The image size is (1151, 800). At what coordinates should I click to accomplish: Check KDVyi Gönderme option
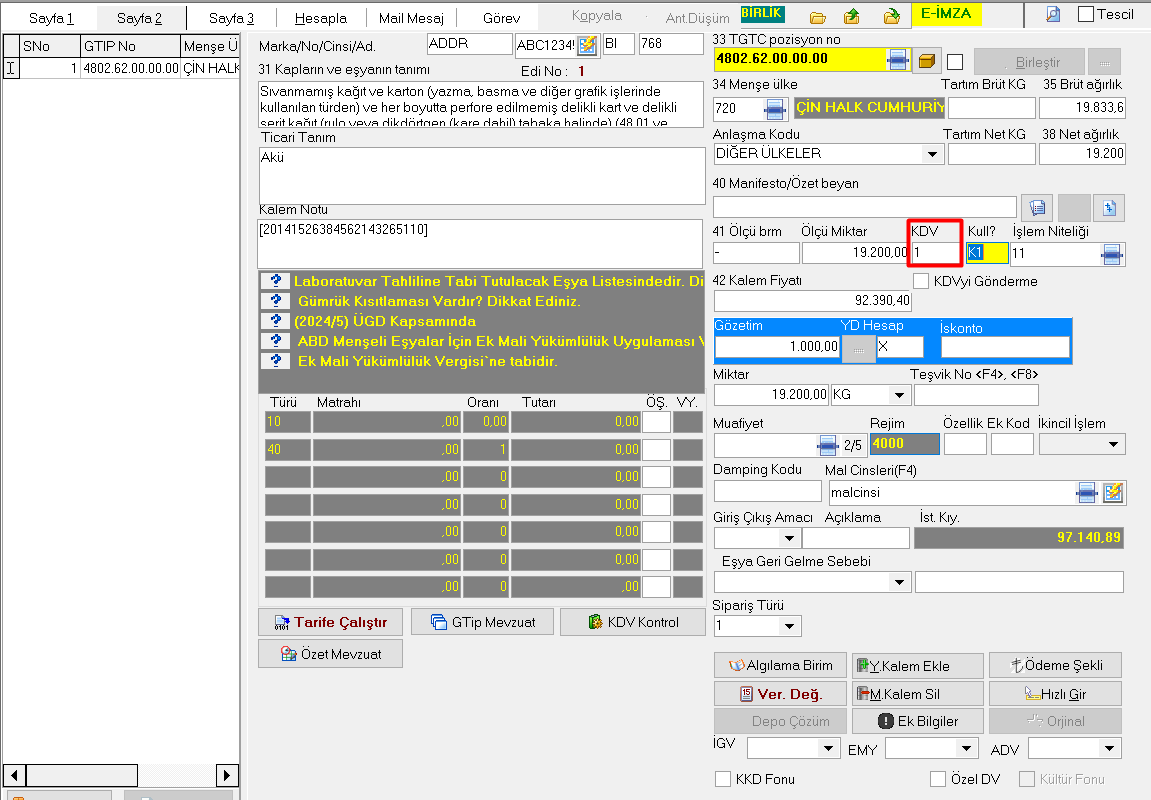pos(921,280)
